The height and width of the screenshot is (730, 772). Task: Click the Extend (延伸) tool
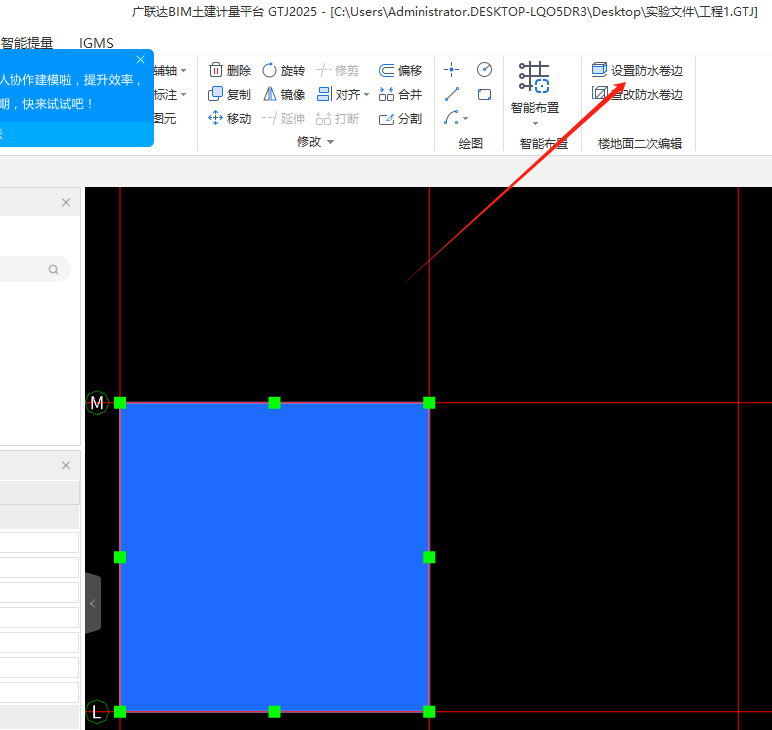pos(284,118)
